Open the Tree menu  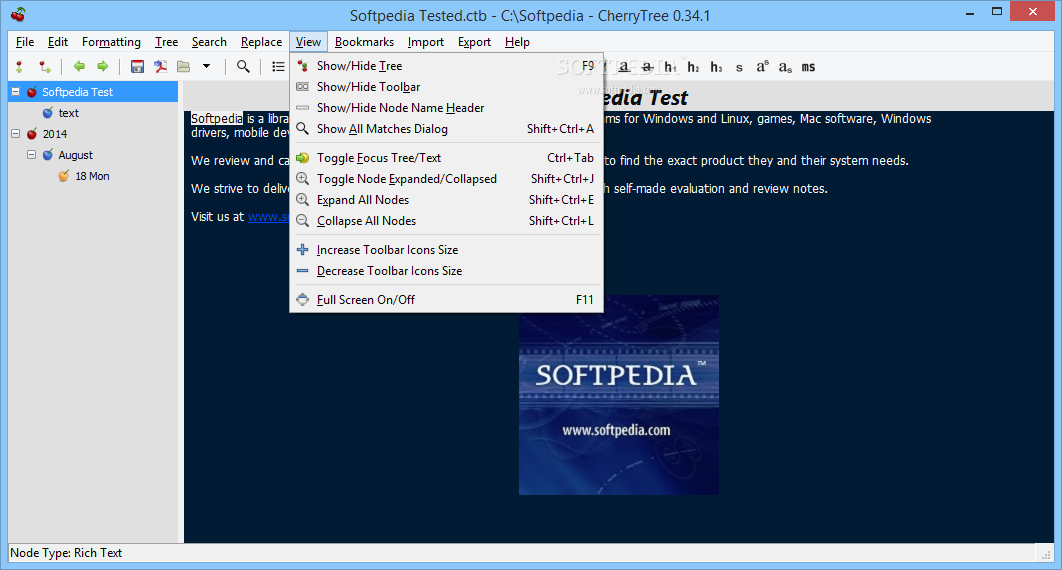166,42
